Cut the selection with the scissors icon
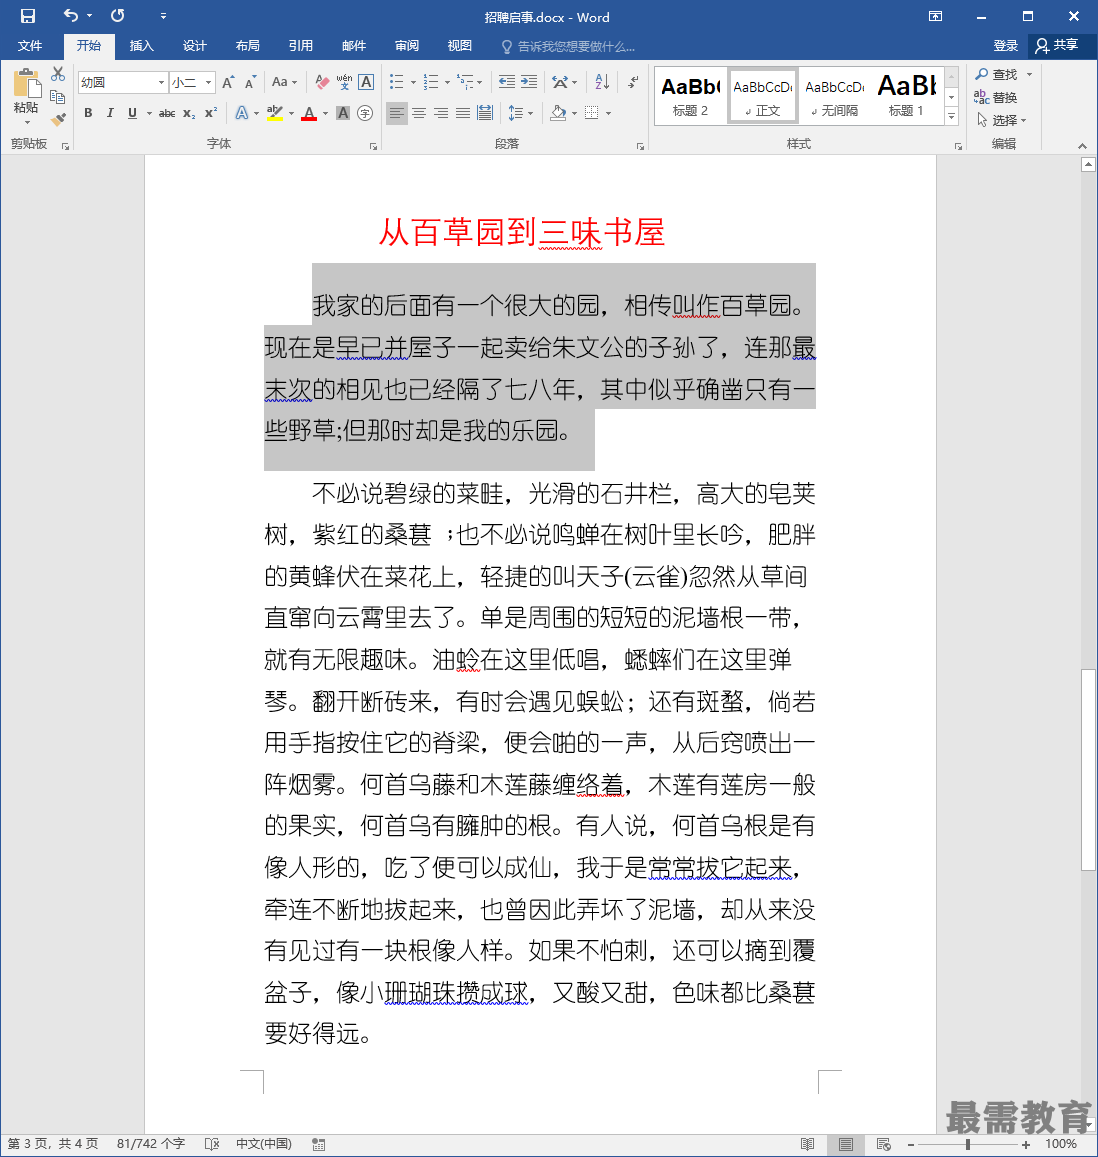This screenshot has height=1157, width=1098. (x=58, y=74)
